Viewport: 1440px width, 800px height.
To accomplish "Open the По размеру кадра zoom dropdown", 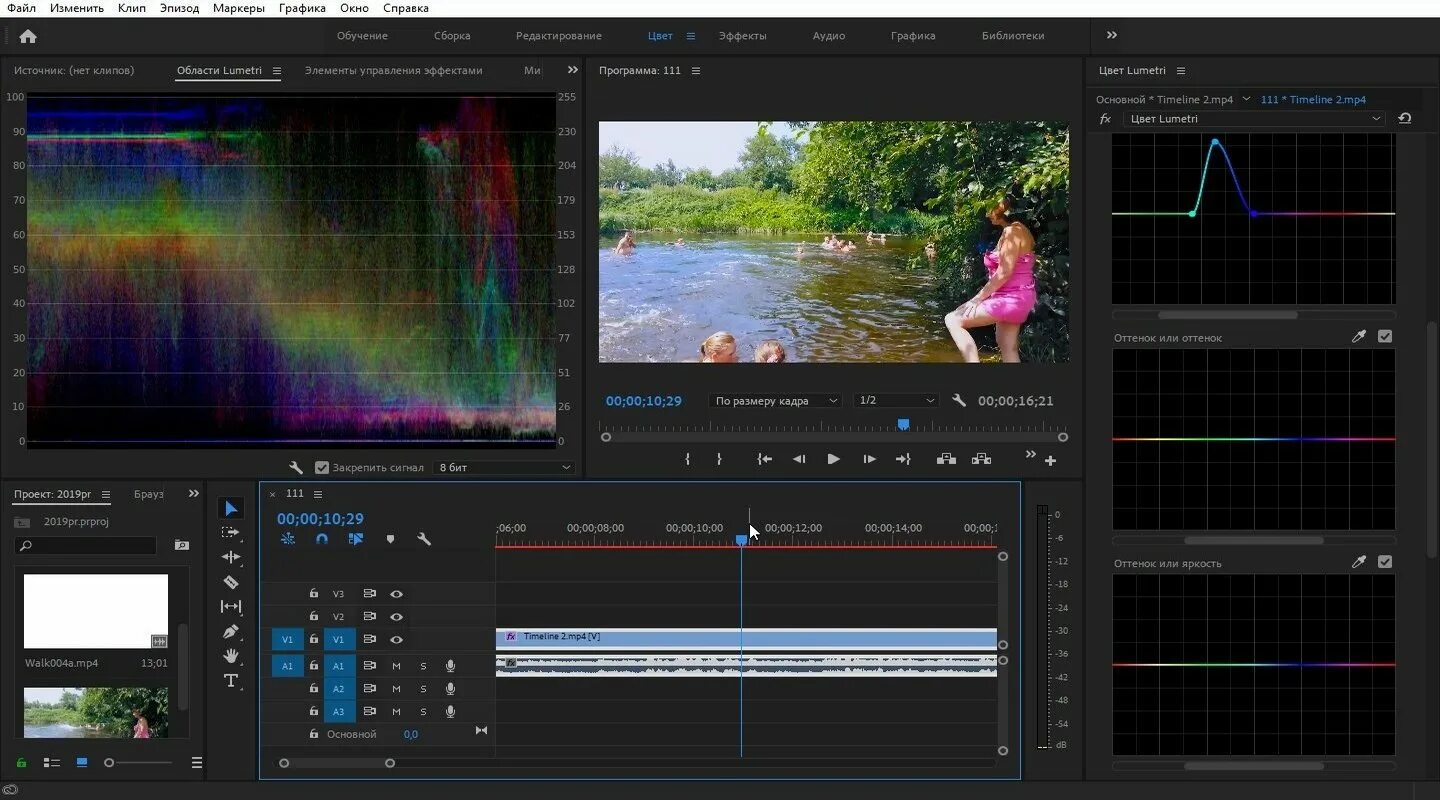I will (x=776, y=401).
